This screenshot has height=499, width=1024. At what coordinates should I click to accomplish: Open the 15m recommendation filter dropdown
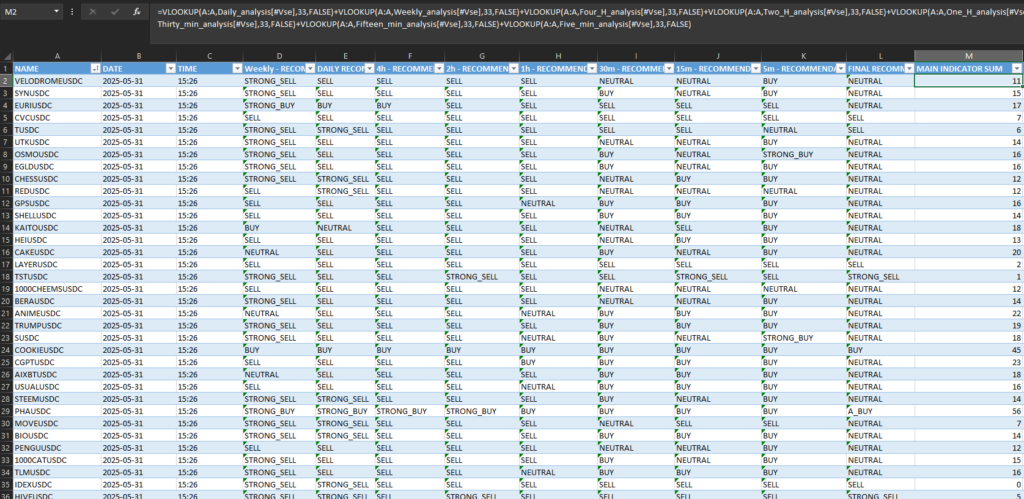click(755, 69)
